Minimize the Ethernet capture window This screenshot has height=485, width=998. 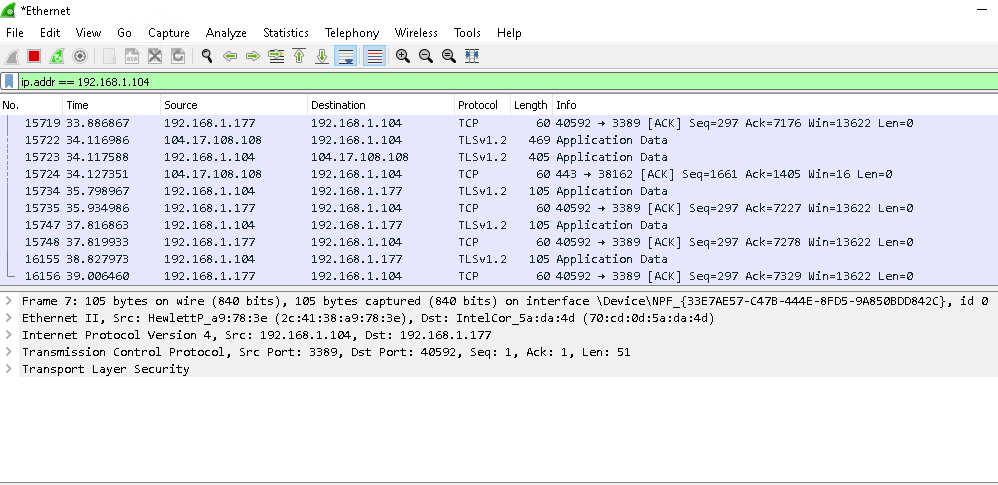tap(980, 10)
